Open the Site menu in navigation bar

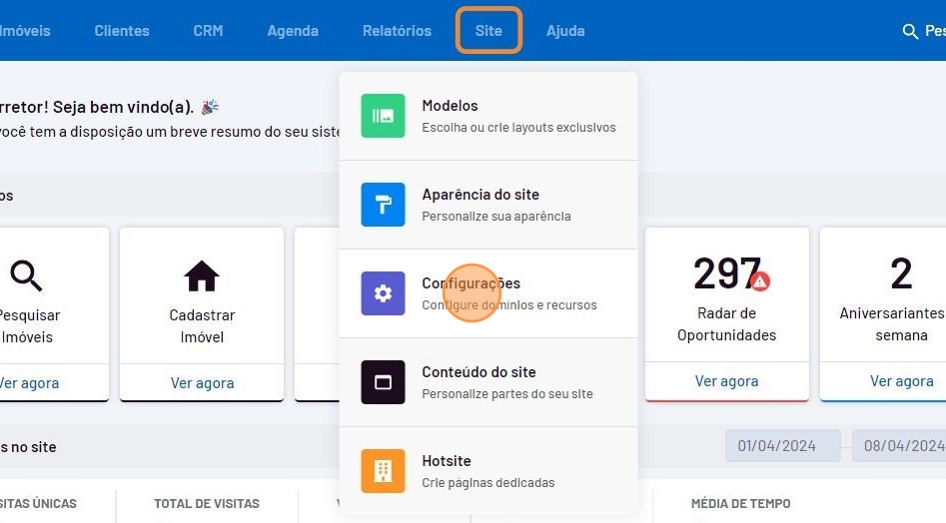pos(489,31)
